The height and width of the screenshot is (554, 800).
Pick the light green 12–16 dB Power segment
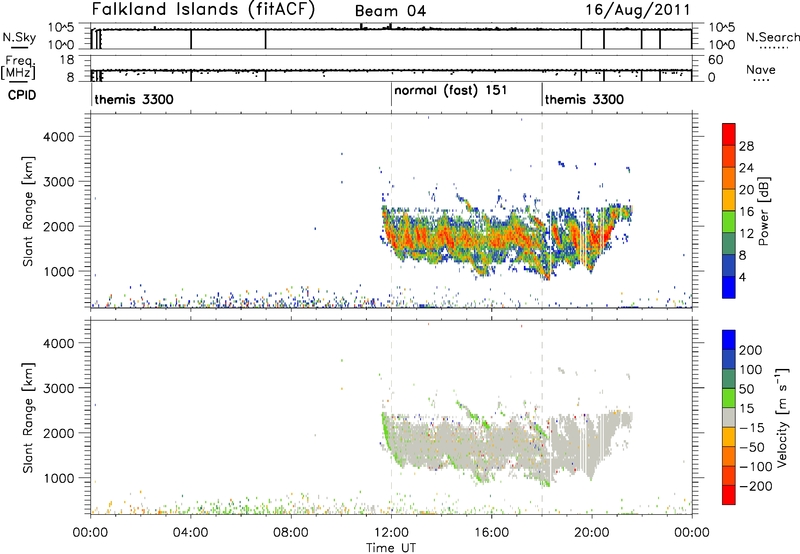coord(729,222)
